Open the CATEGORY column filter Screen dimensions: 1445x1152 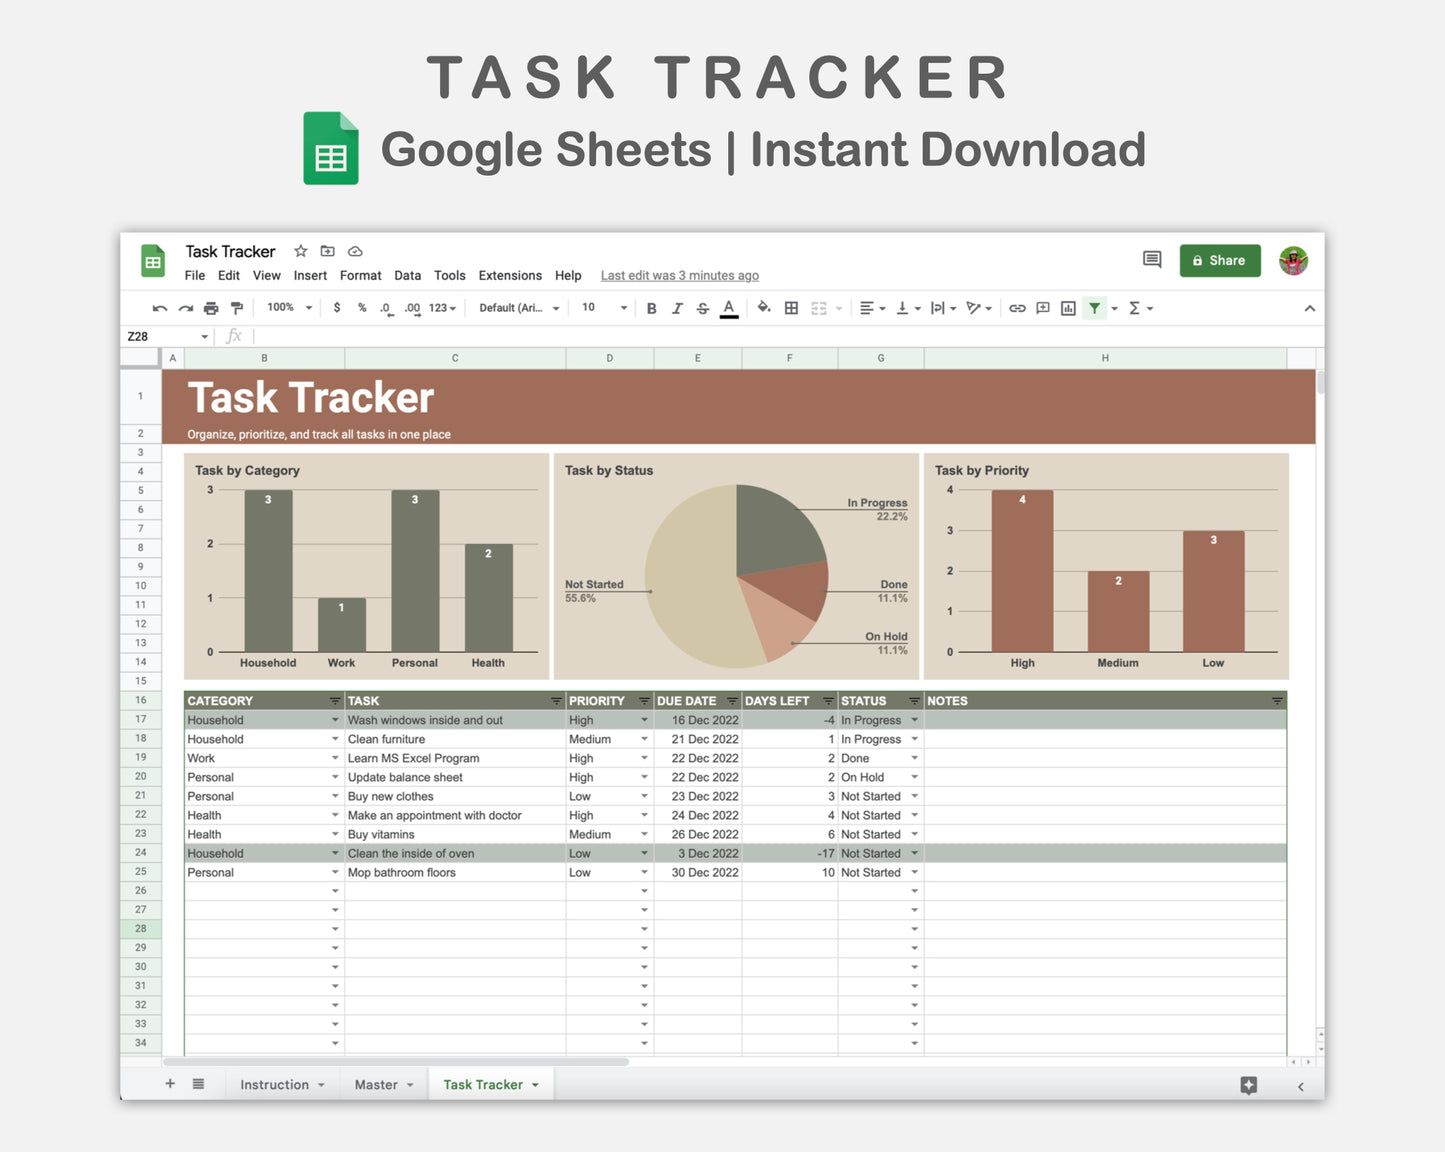coord(335,701)
